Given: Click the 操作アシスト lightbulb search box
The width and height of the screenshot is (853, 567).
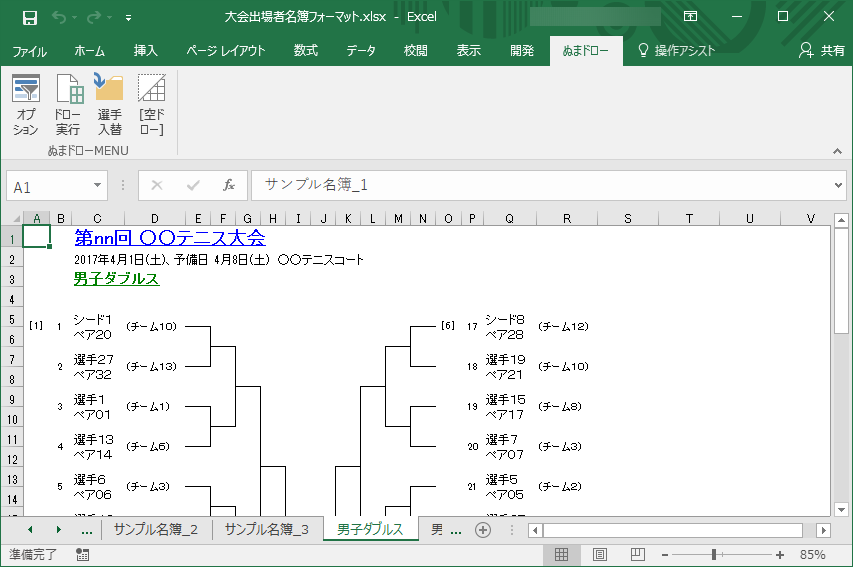Looking at the screenshot, I should pyautogui.click(x=676, y=51).
